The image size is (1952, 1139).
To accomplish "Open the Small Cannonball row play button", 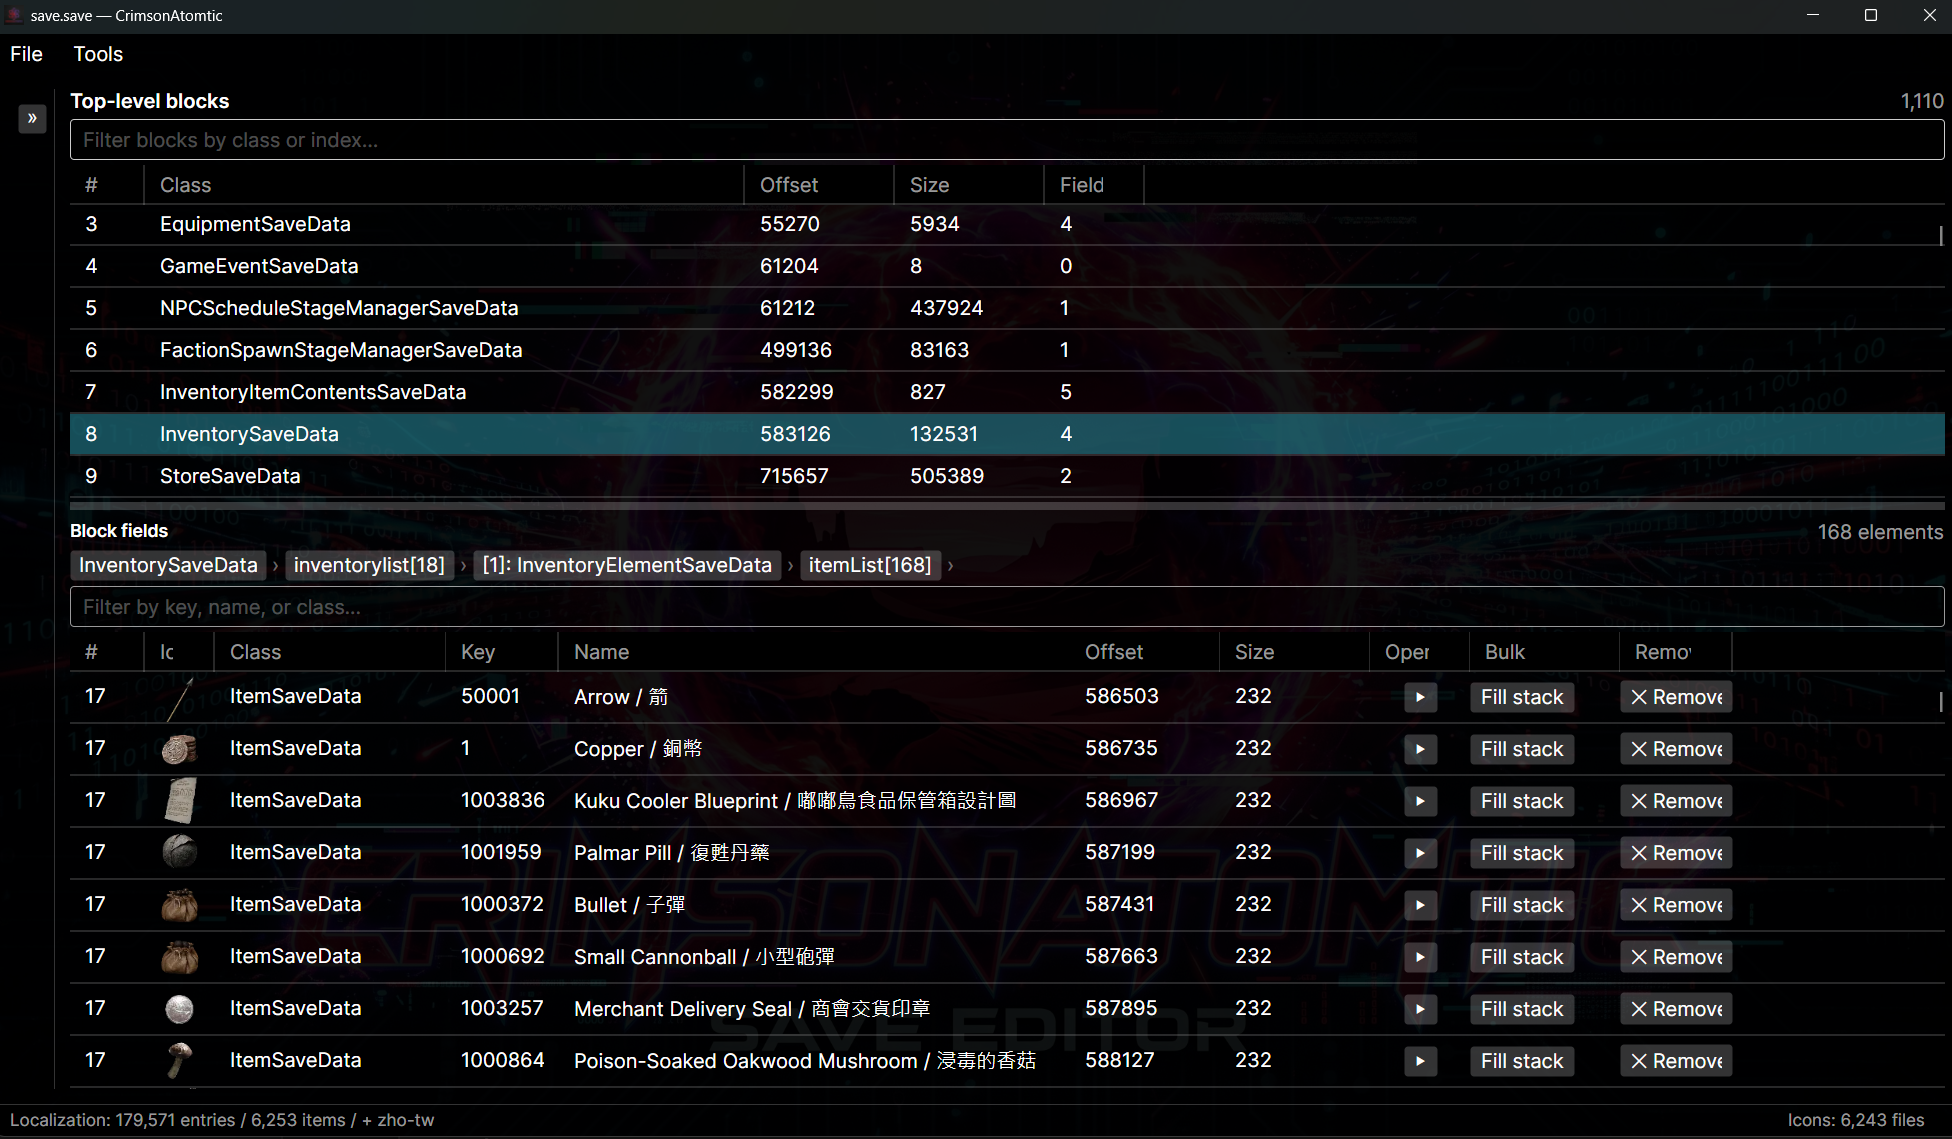I will [1420, 957].
